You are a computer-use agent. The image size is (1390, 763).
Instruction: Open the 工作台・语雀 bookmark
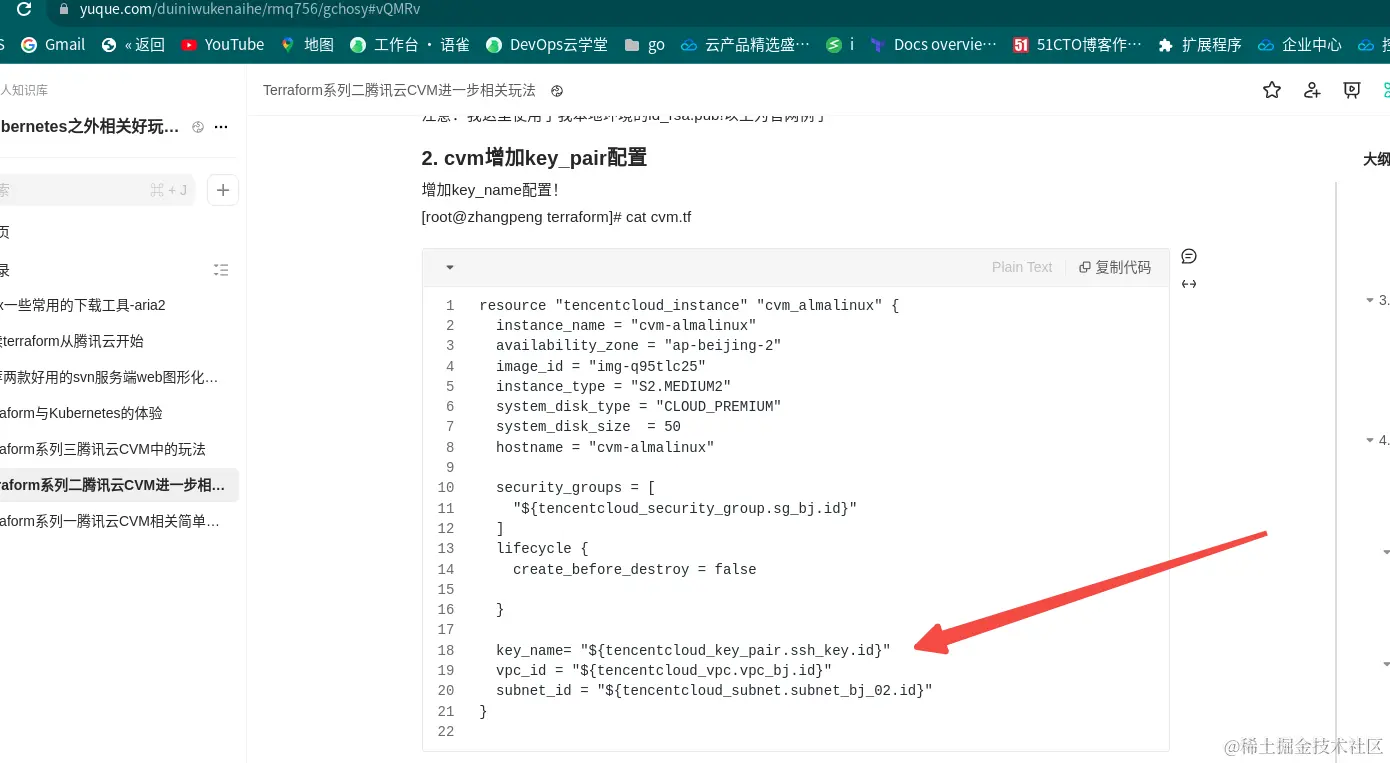pos(410,44)
